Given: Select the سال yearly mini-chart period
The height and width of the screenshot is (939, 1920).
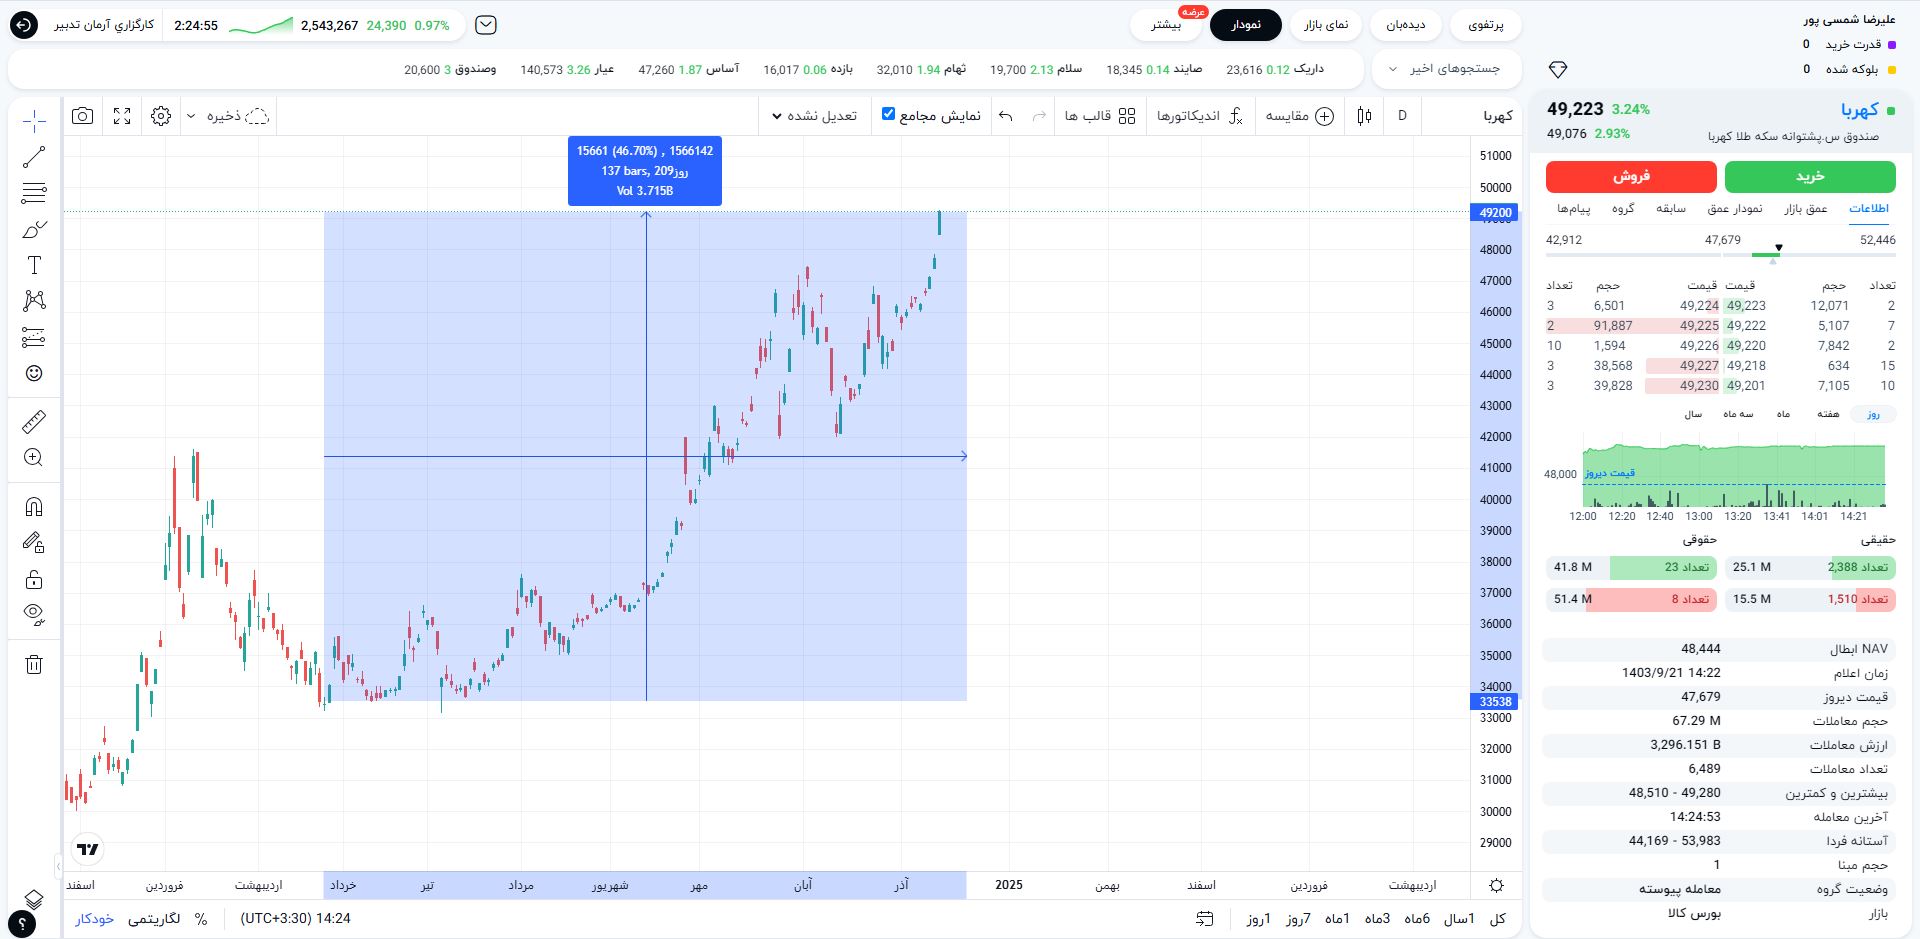Looking at the screenshot, I should [x=1693, y=414].
